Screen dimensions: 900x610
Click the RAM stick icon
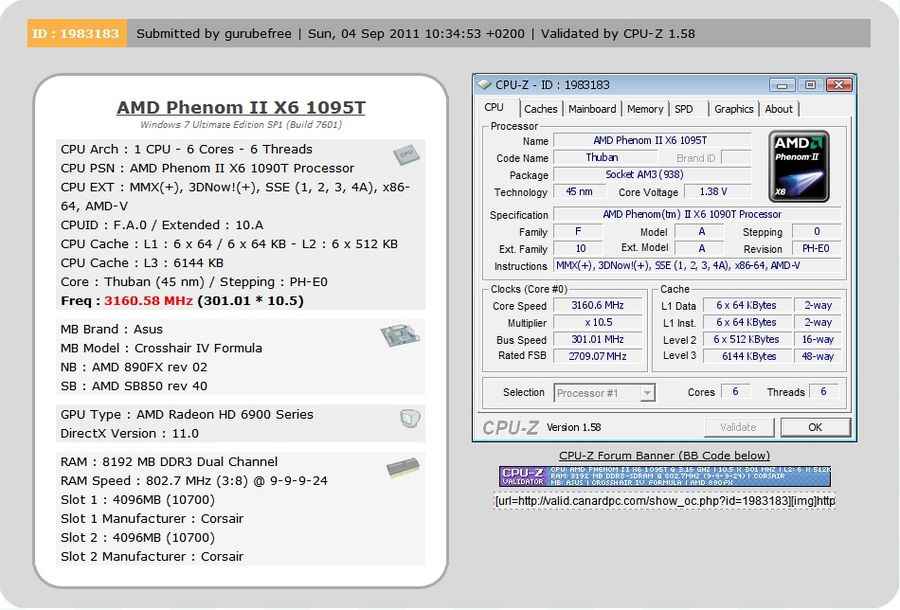[x=402, y=468]
